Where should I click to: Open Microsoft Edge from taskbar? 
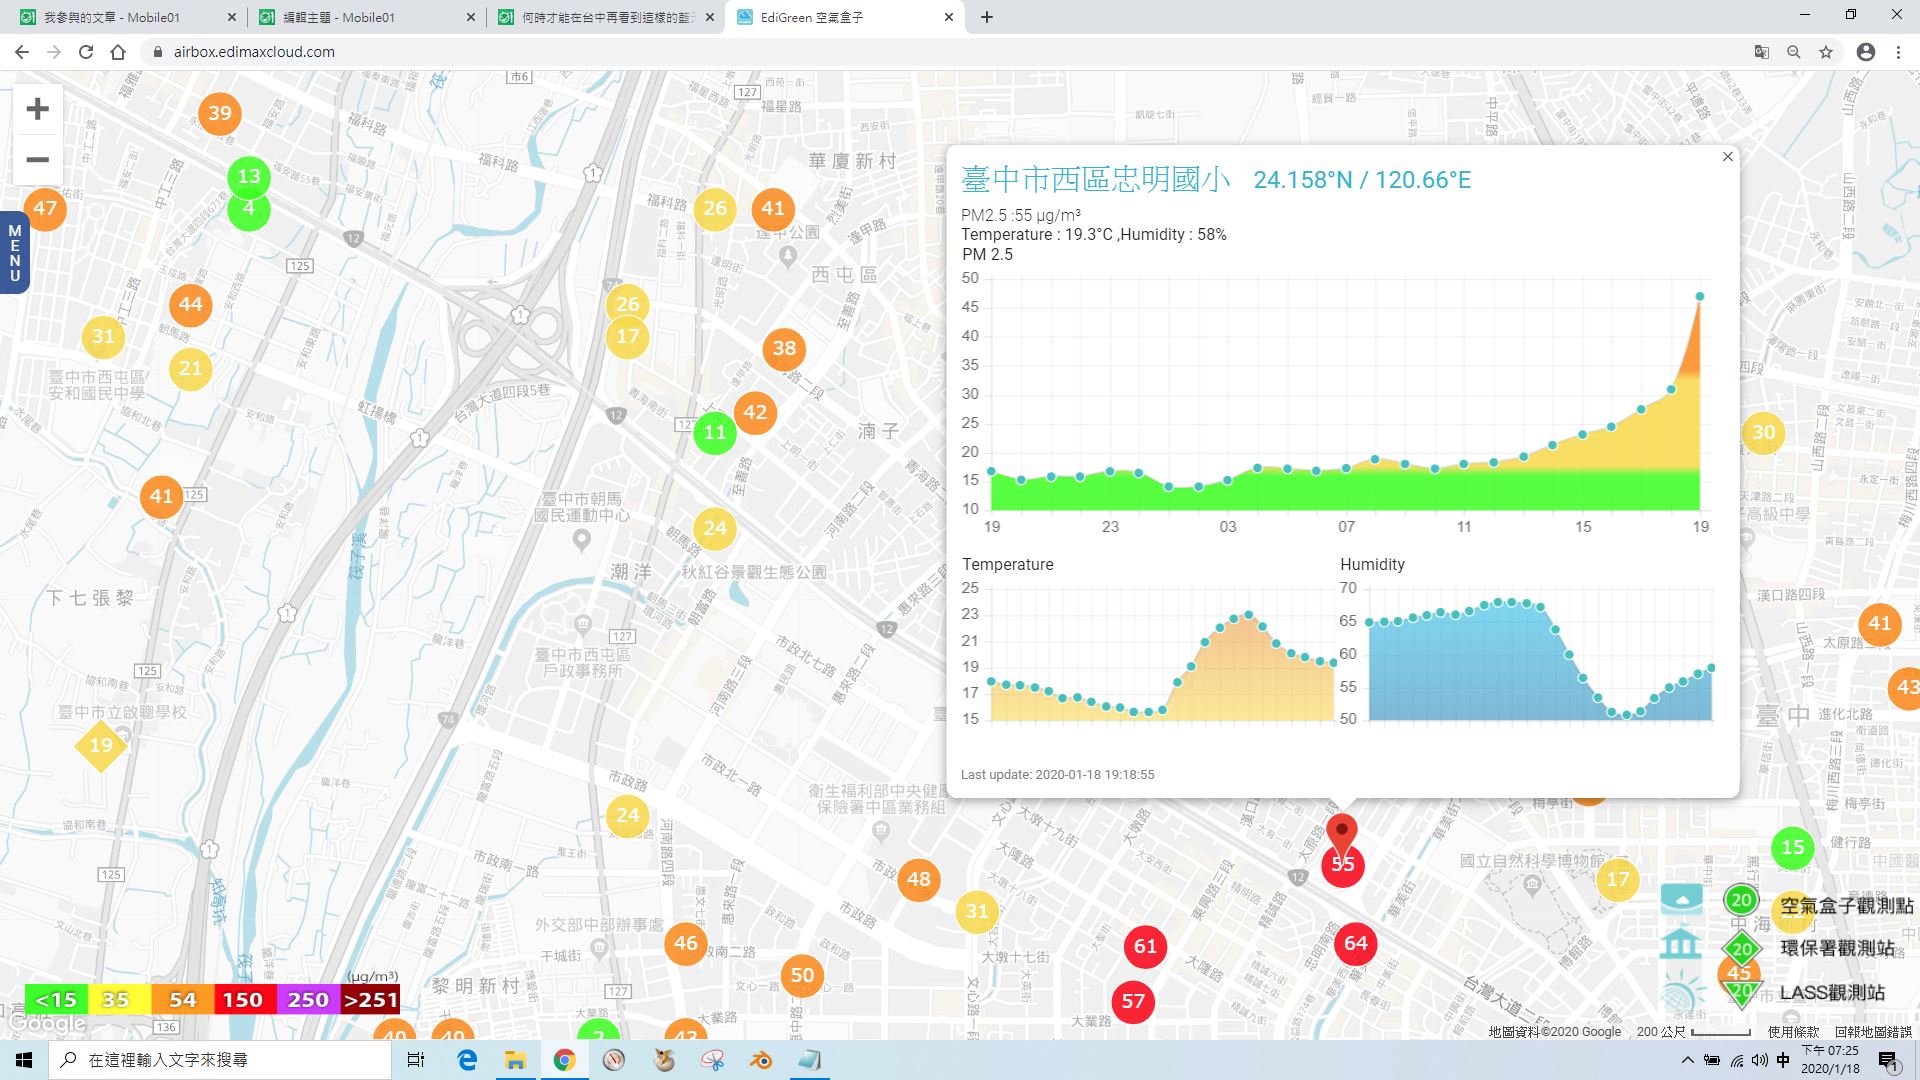pyautogui.click(x=466, y=1060)
